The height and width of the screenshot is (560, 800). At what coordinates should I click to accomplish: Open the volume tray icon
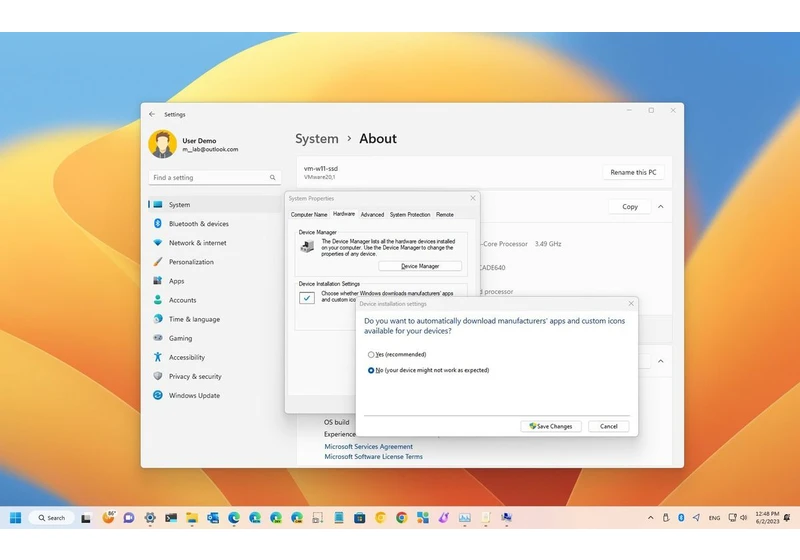744,518
